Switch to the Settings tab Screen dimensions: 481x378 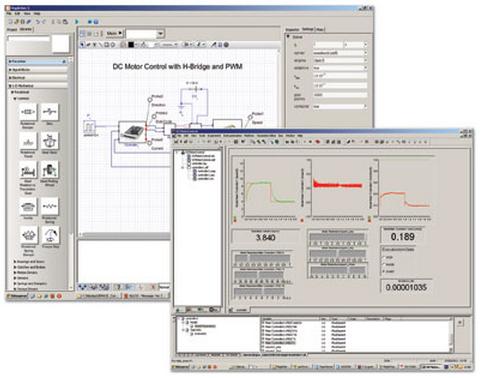tap(308, 29)
